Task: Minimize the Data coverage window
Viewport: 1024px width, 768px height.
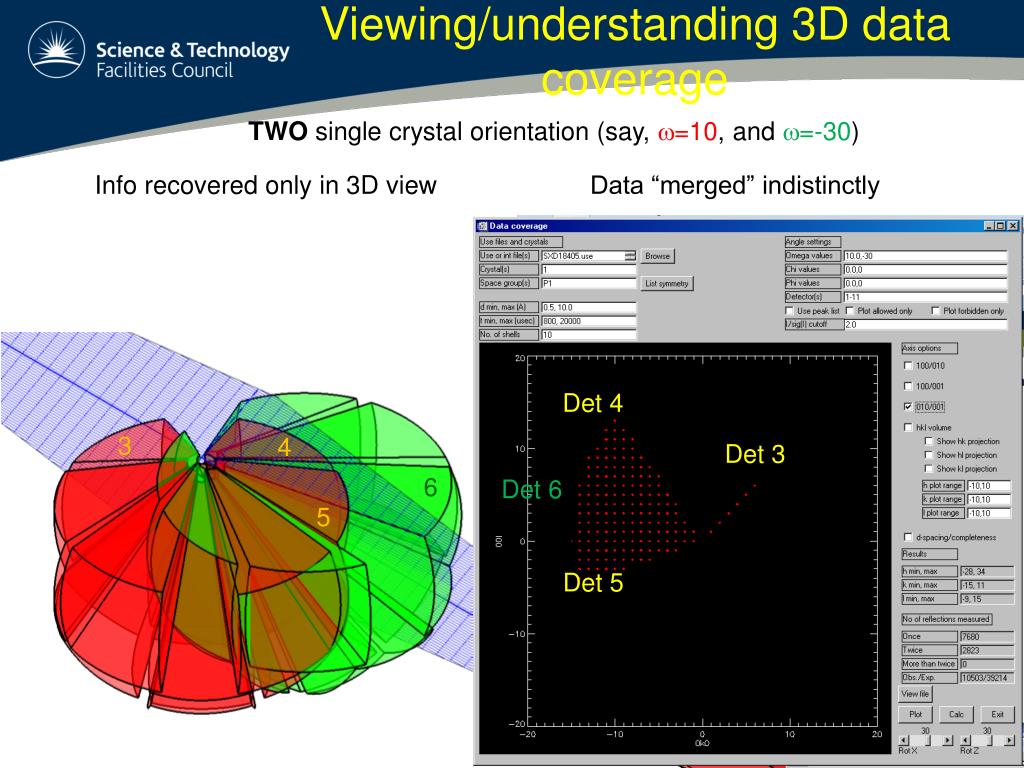Action: point(989,226)
